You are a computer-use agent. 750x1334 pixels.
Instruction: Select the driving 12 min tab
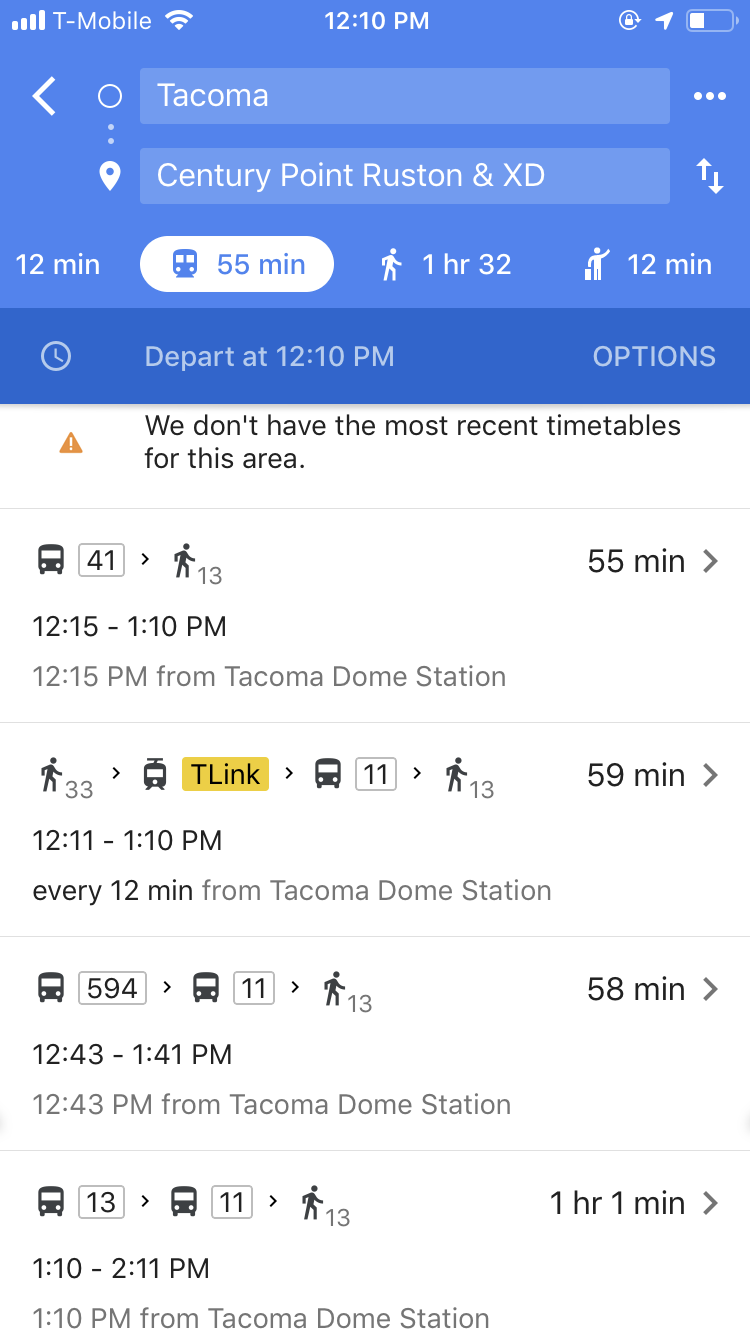[x=58, y=265]
